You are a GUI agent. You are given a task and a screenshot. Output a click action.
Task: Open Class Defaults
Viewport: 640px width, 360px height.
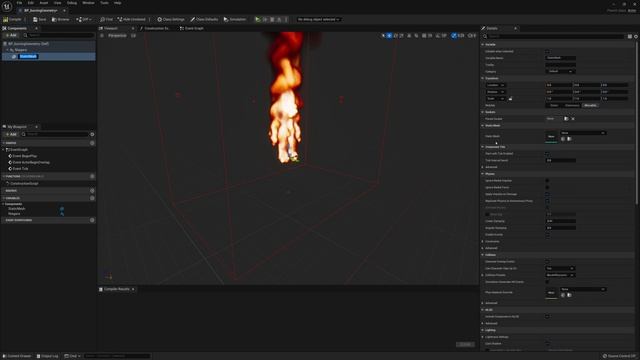204,19
